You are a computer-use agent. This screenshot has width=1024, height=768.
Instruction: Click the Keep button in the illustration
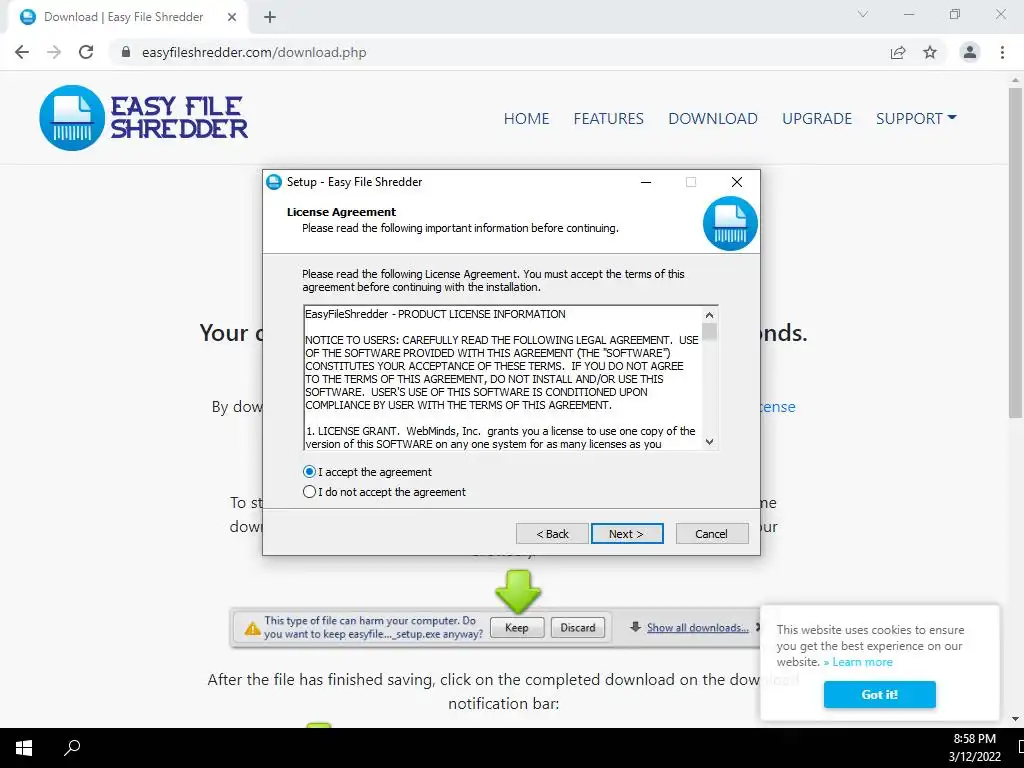pyautogui.click(x=517, y=628)
